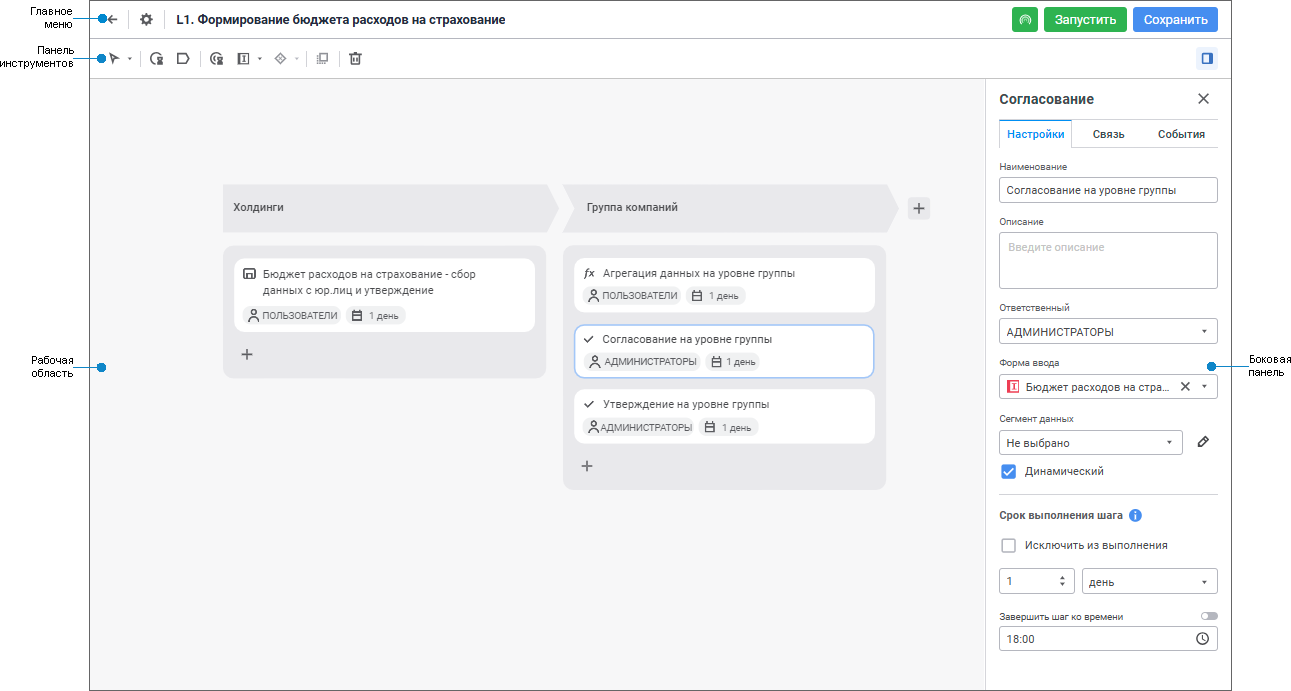Expand the Ответственный dropdown
This screenshot has width=1291, height=691.
[1108, 332]
